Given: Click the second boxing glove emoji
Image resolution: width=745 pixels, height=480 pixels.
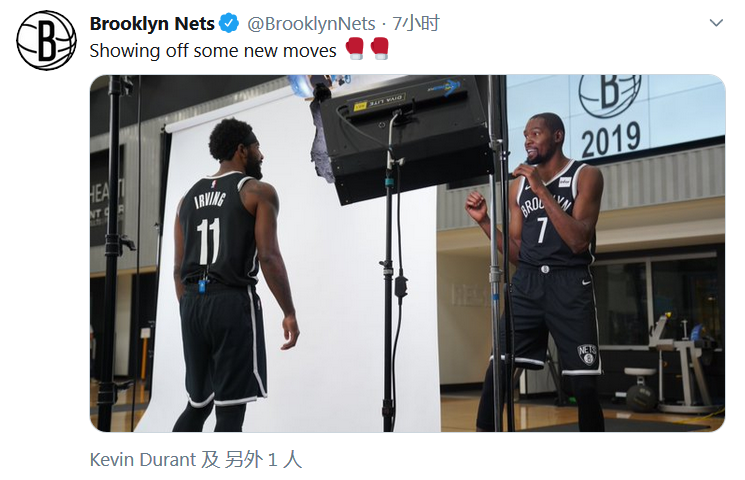Looking at the screenshot, I should coord(380,48).
